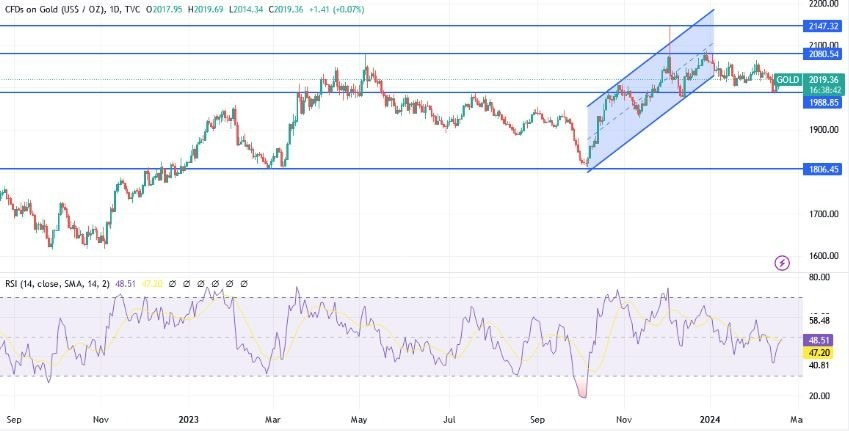Select the 1806.45 horizontal line price label
This screenshot has height=431, width=849.
point(822,169)
